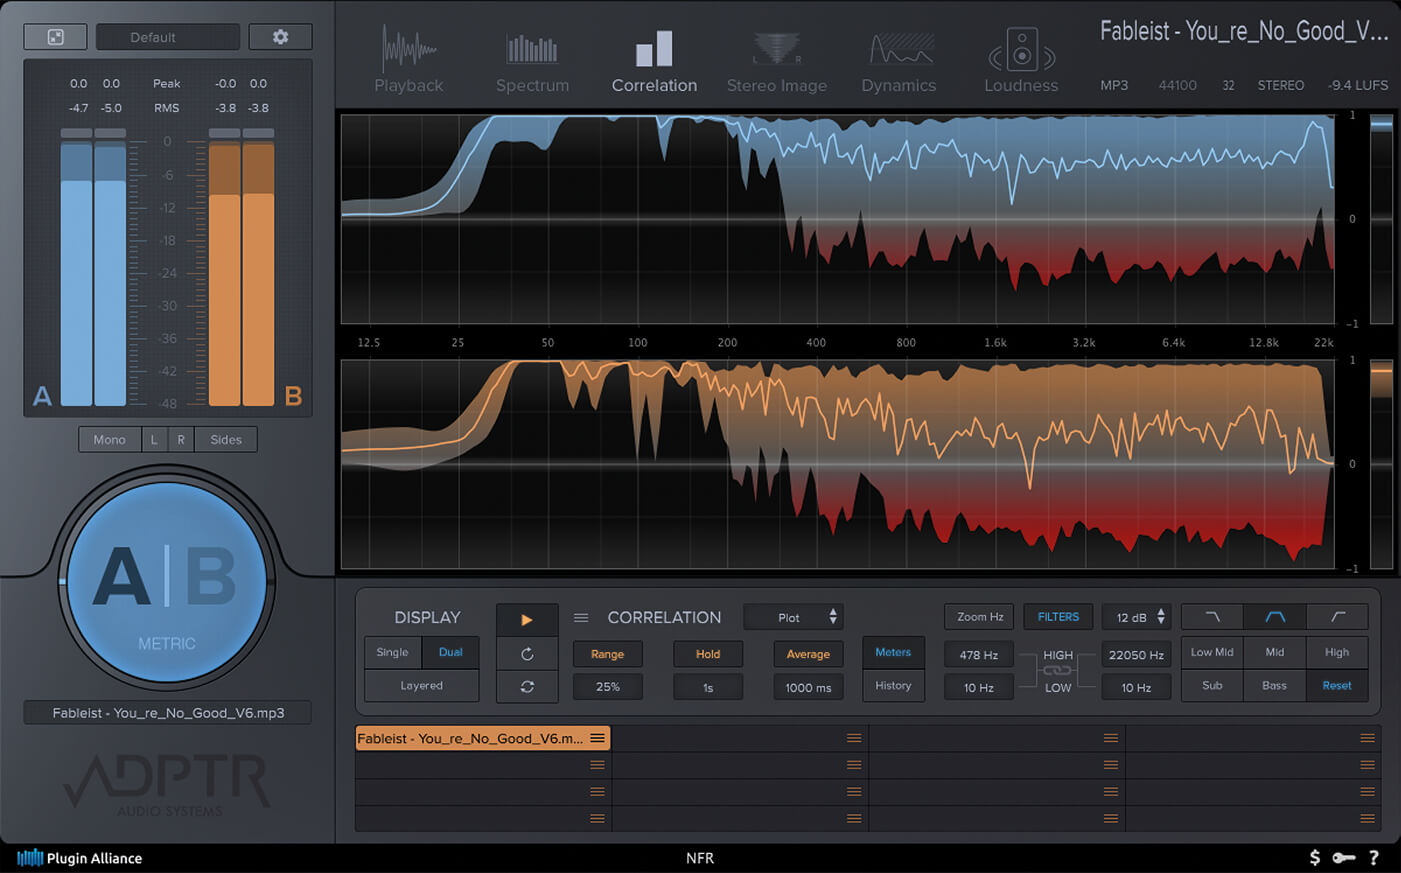
Task: Open the Stereo Image module
Action: pos(776,58)
